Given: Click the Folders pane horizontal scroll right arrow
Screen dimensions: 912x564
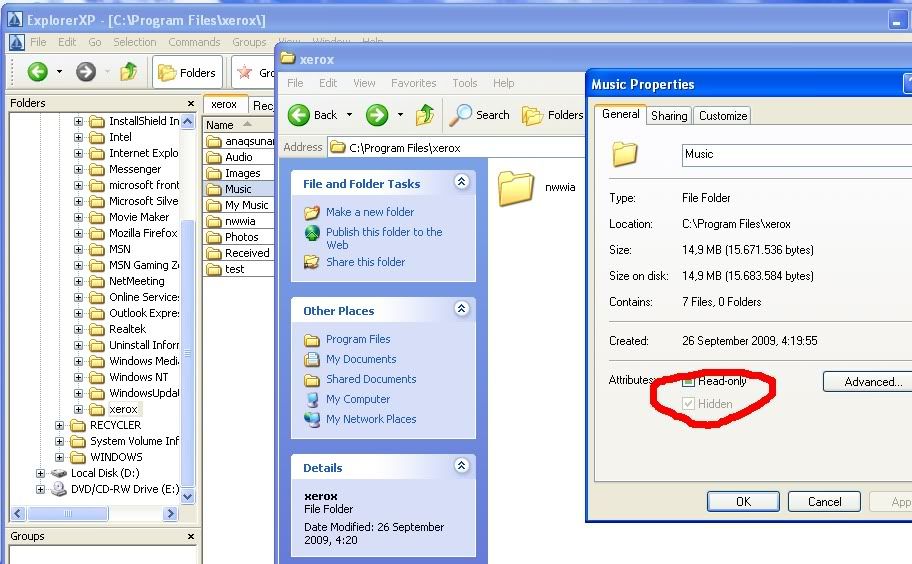Looking at the screenshot, I should coord(170,513).
